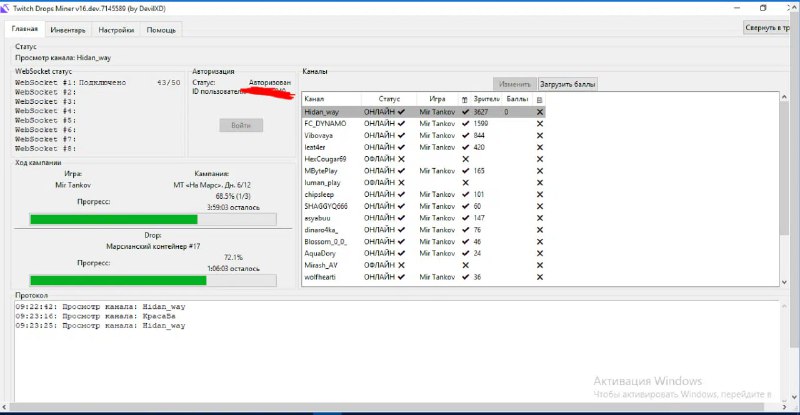Switch to the Настройки tab

[x=119, y=30]
